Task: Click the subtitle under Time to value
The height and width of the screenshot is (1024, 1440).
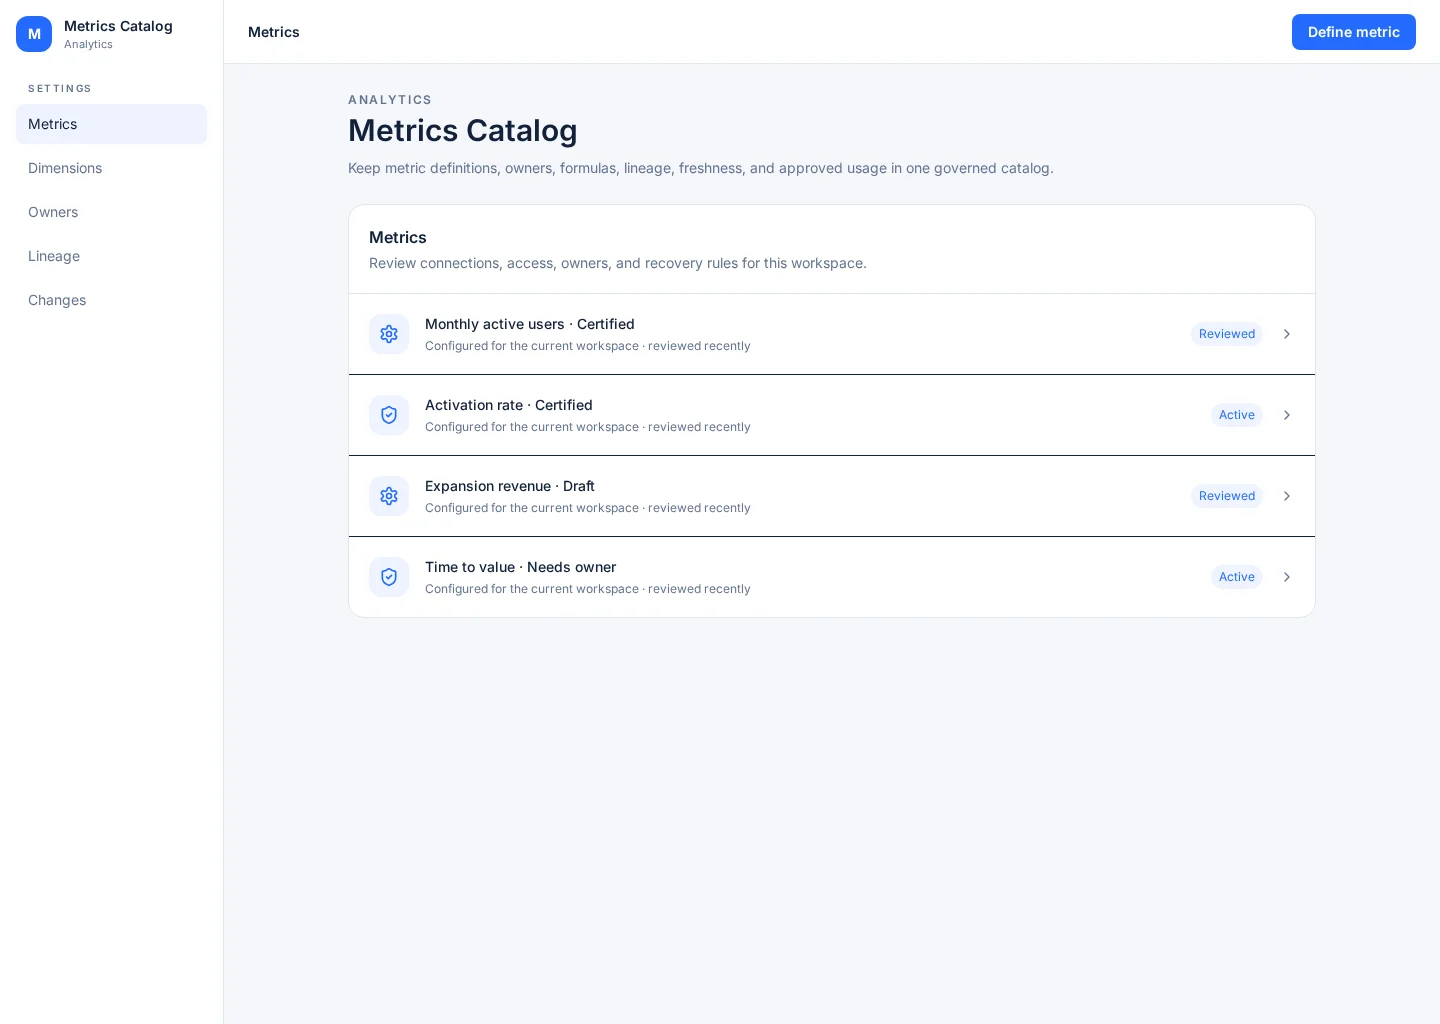Action: (588, 589)
